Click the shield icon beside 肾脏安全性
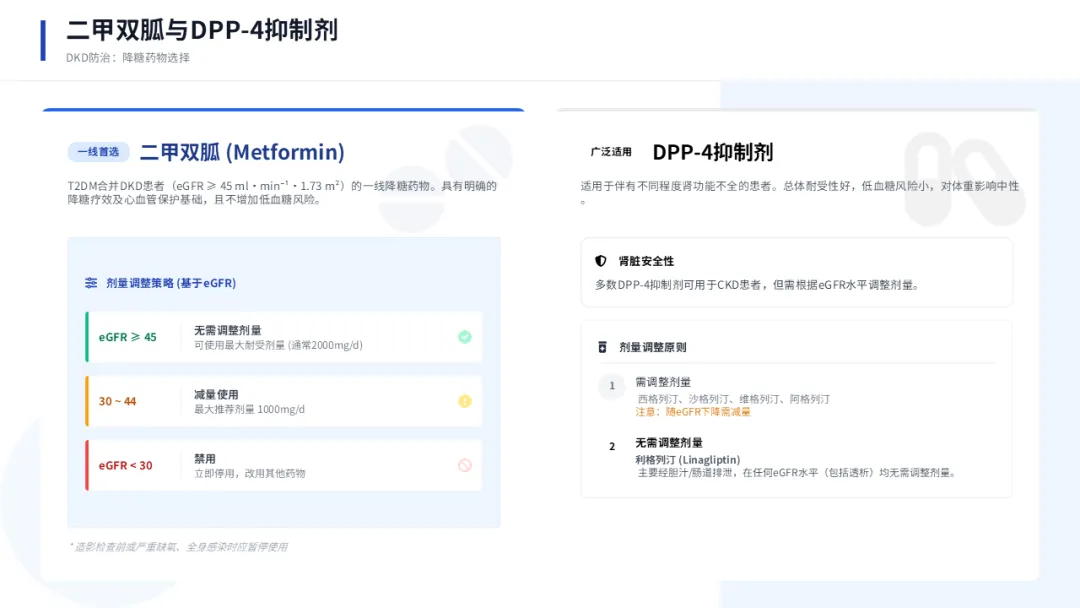Viewport: 1080px width, 608px height. pyautogui.click(x=601, y=261)
